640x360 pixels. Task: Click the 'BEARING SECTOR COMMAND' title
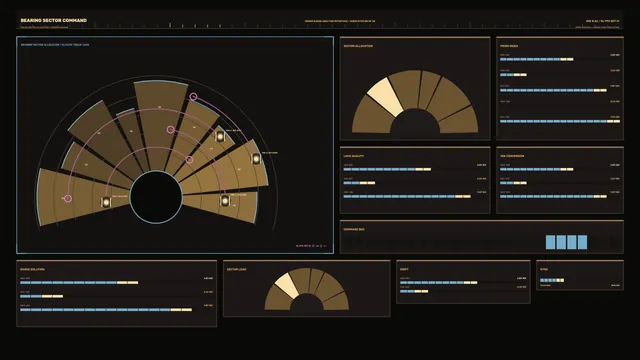[x=54, y=20]
